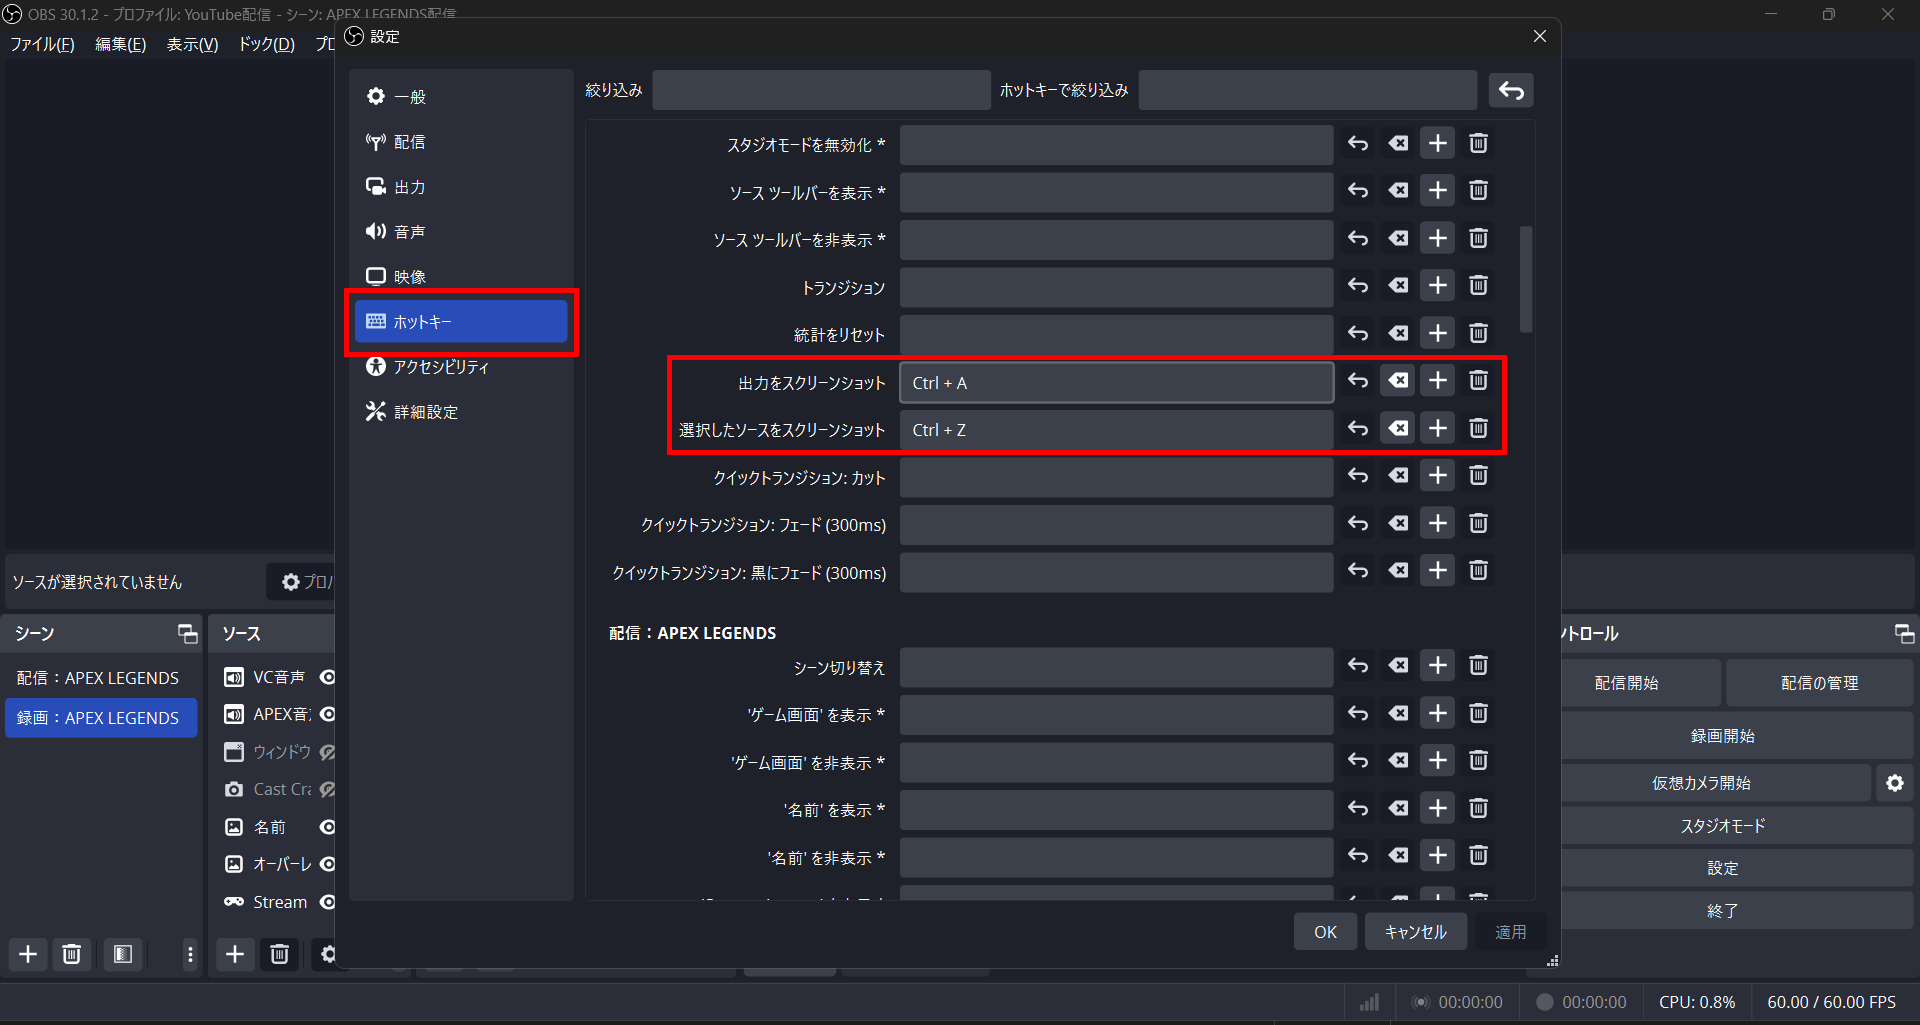Viewport: 1920px width, 1025px height.
Task: Select the ホットキー settings category
Action: pos(461,322)
